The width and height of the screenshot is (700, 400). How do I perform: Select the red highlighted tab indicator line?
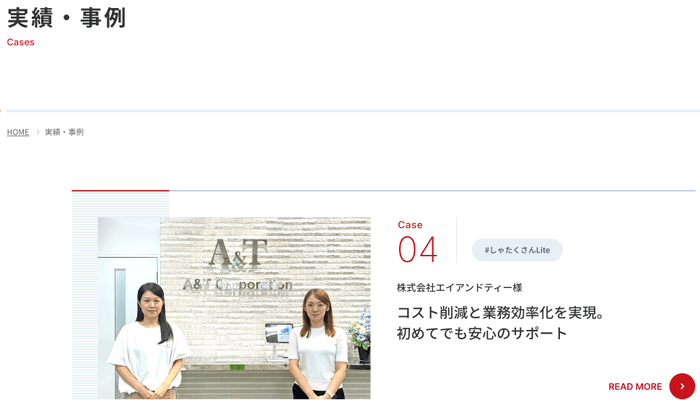point(120,190)
